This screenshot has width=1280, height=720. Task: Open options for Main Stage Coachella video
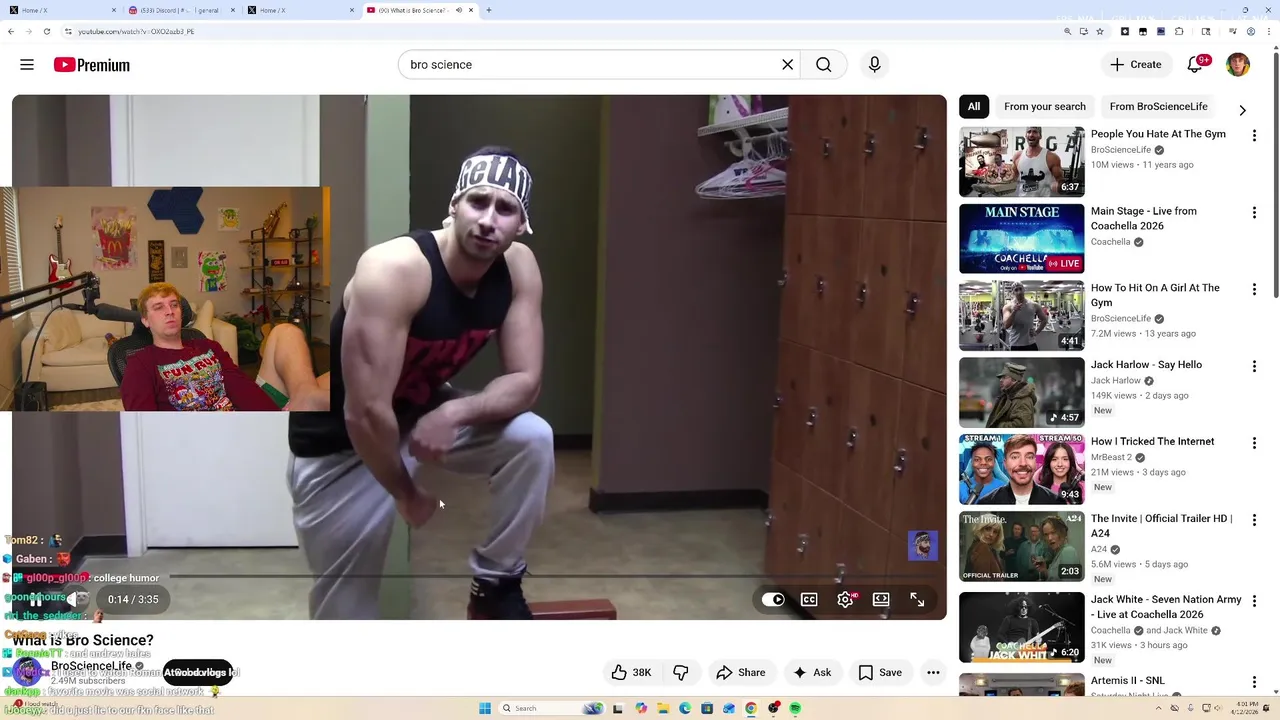(x=1254, y=213)
